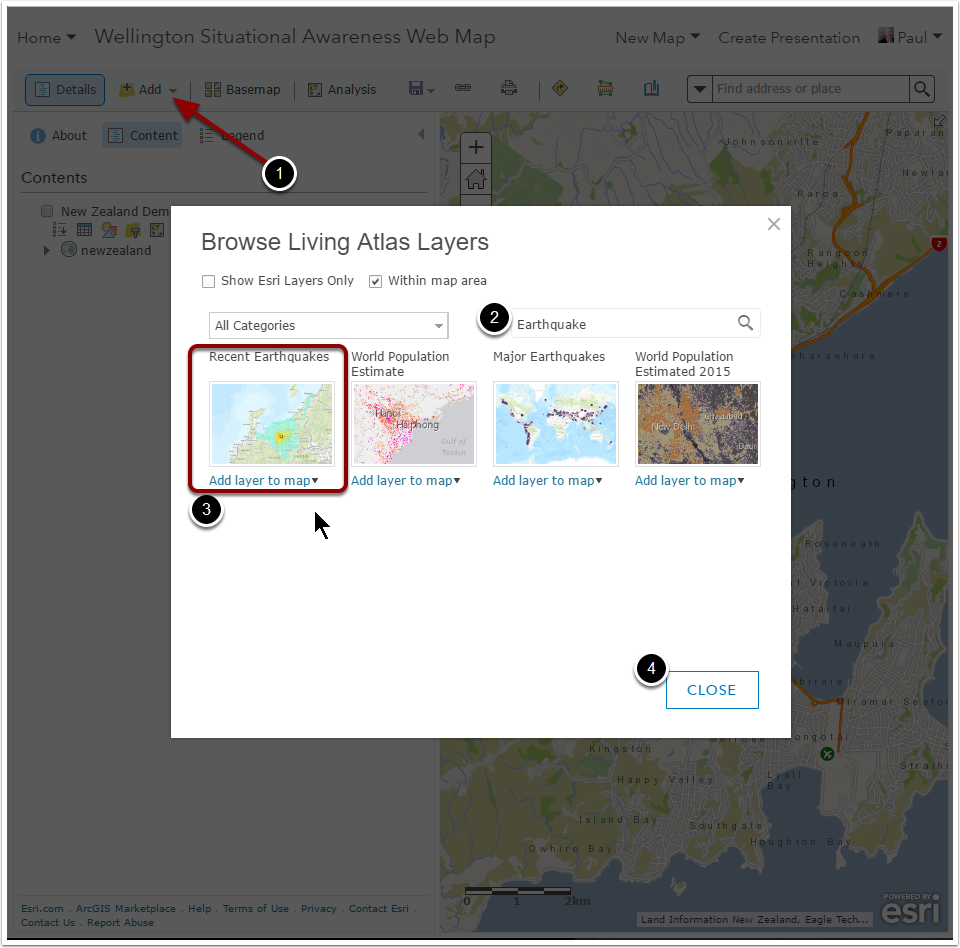Image resolution: width=960 pixels, height=948 pixels.
Task: Click the Major Earthquakes thumbnail
Action: pos(556,424)
